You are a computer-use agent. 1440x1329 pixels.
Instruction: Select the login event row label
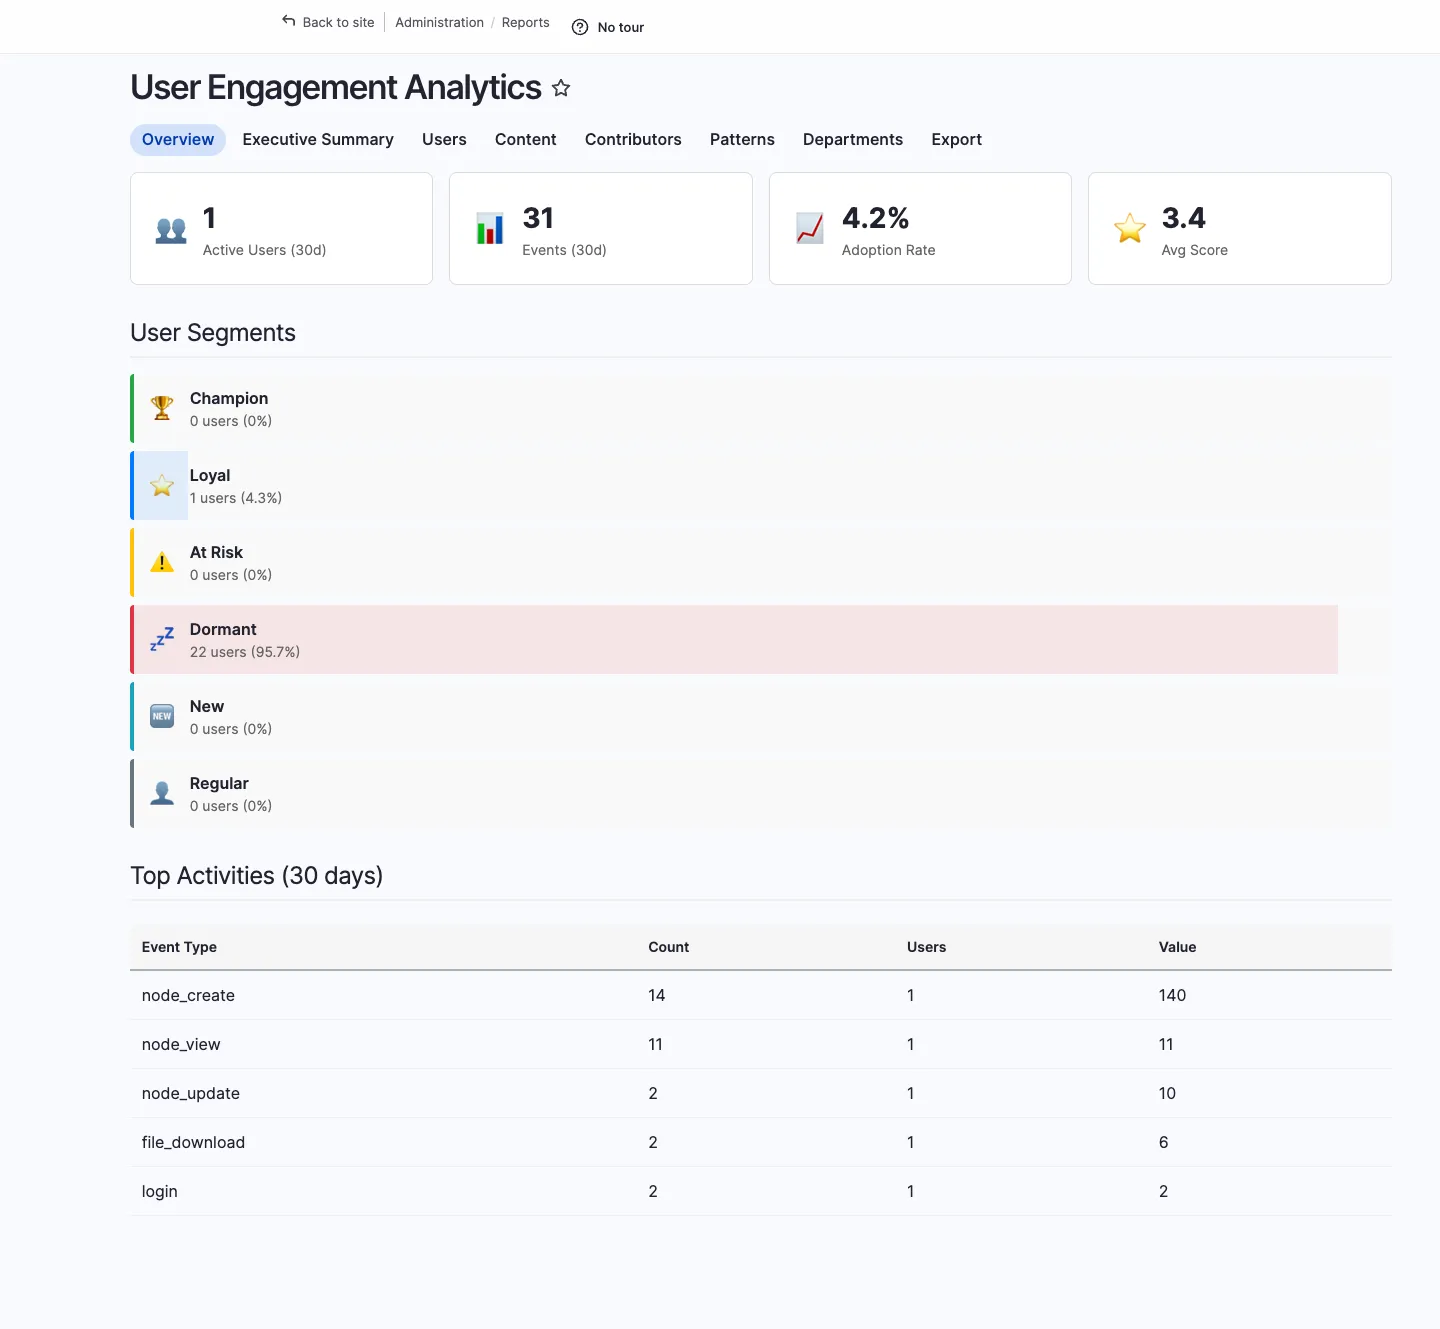(x=160, y=1191)
